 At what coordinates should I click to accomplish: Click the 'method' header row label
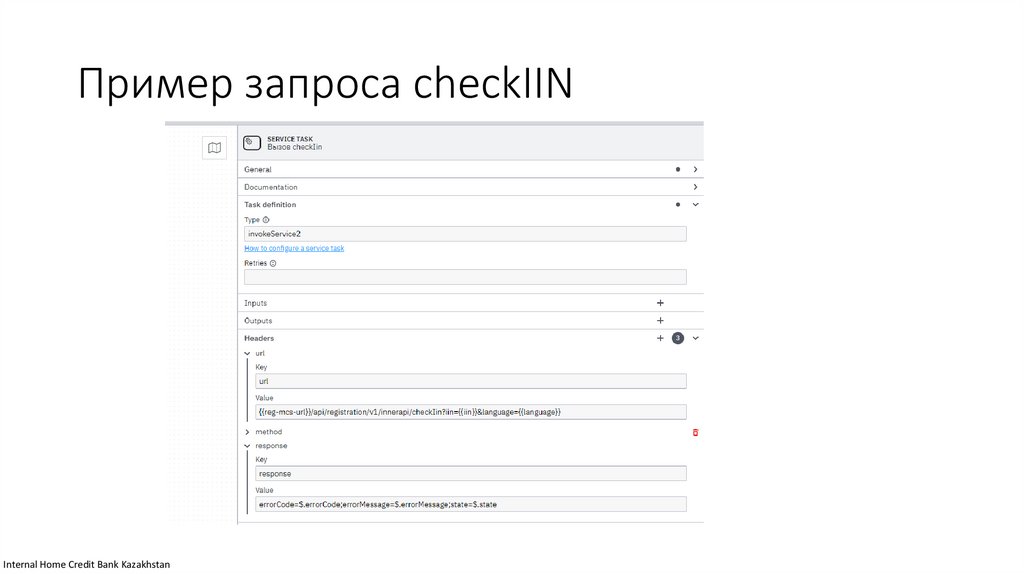coord(268,432)
